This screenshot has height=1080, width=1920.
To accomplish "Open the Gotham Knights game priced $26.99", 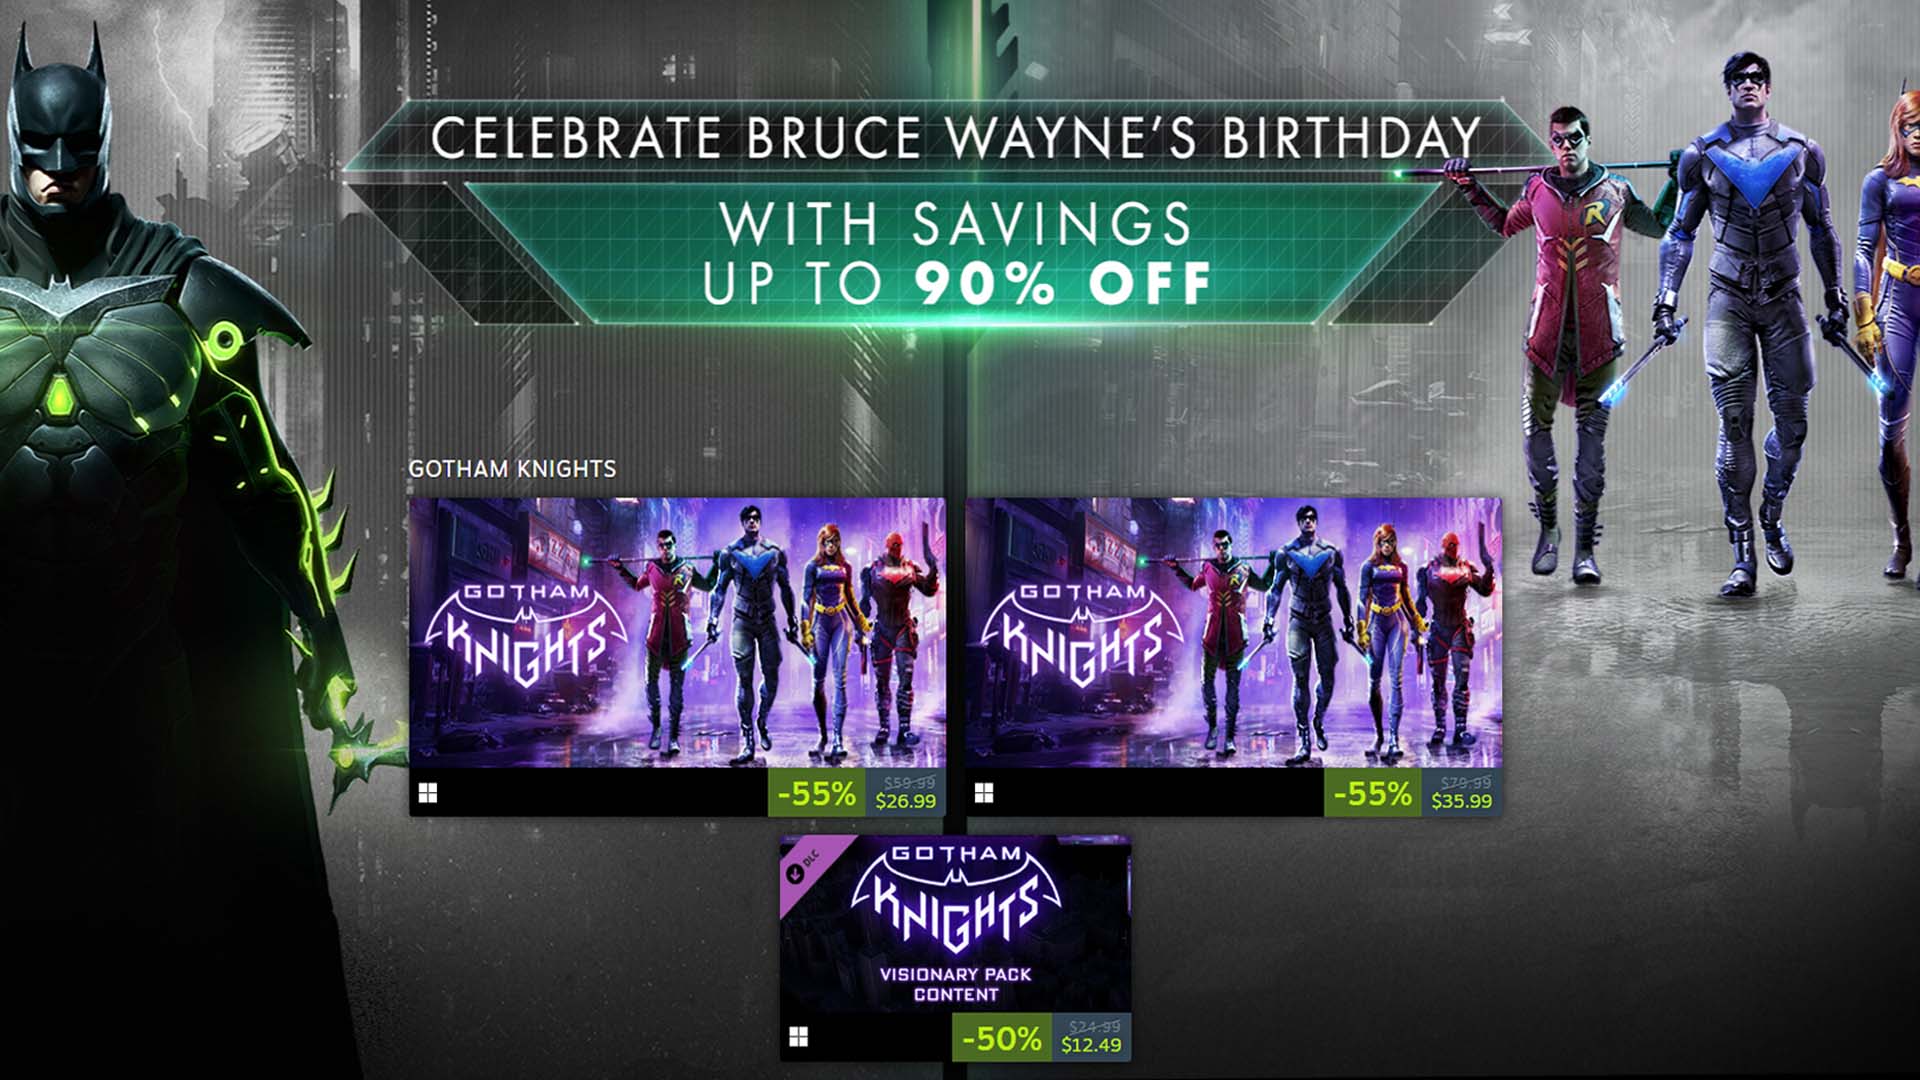I will 677,633.
